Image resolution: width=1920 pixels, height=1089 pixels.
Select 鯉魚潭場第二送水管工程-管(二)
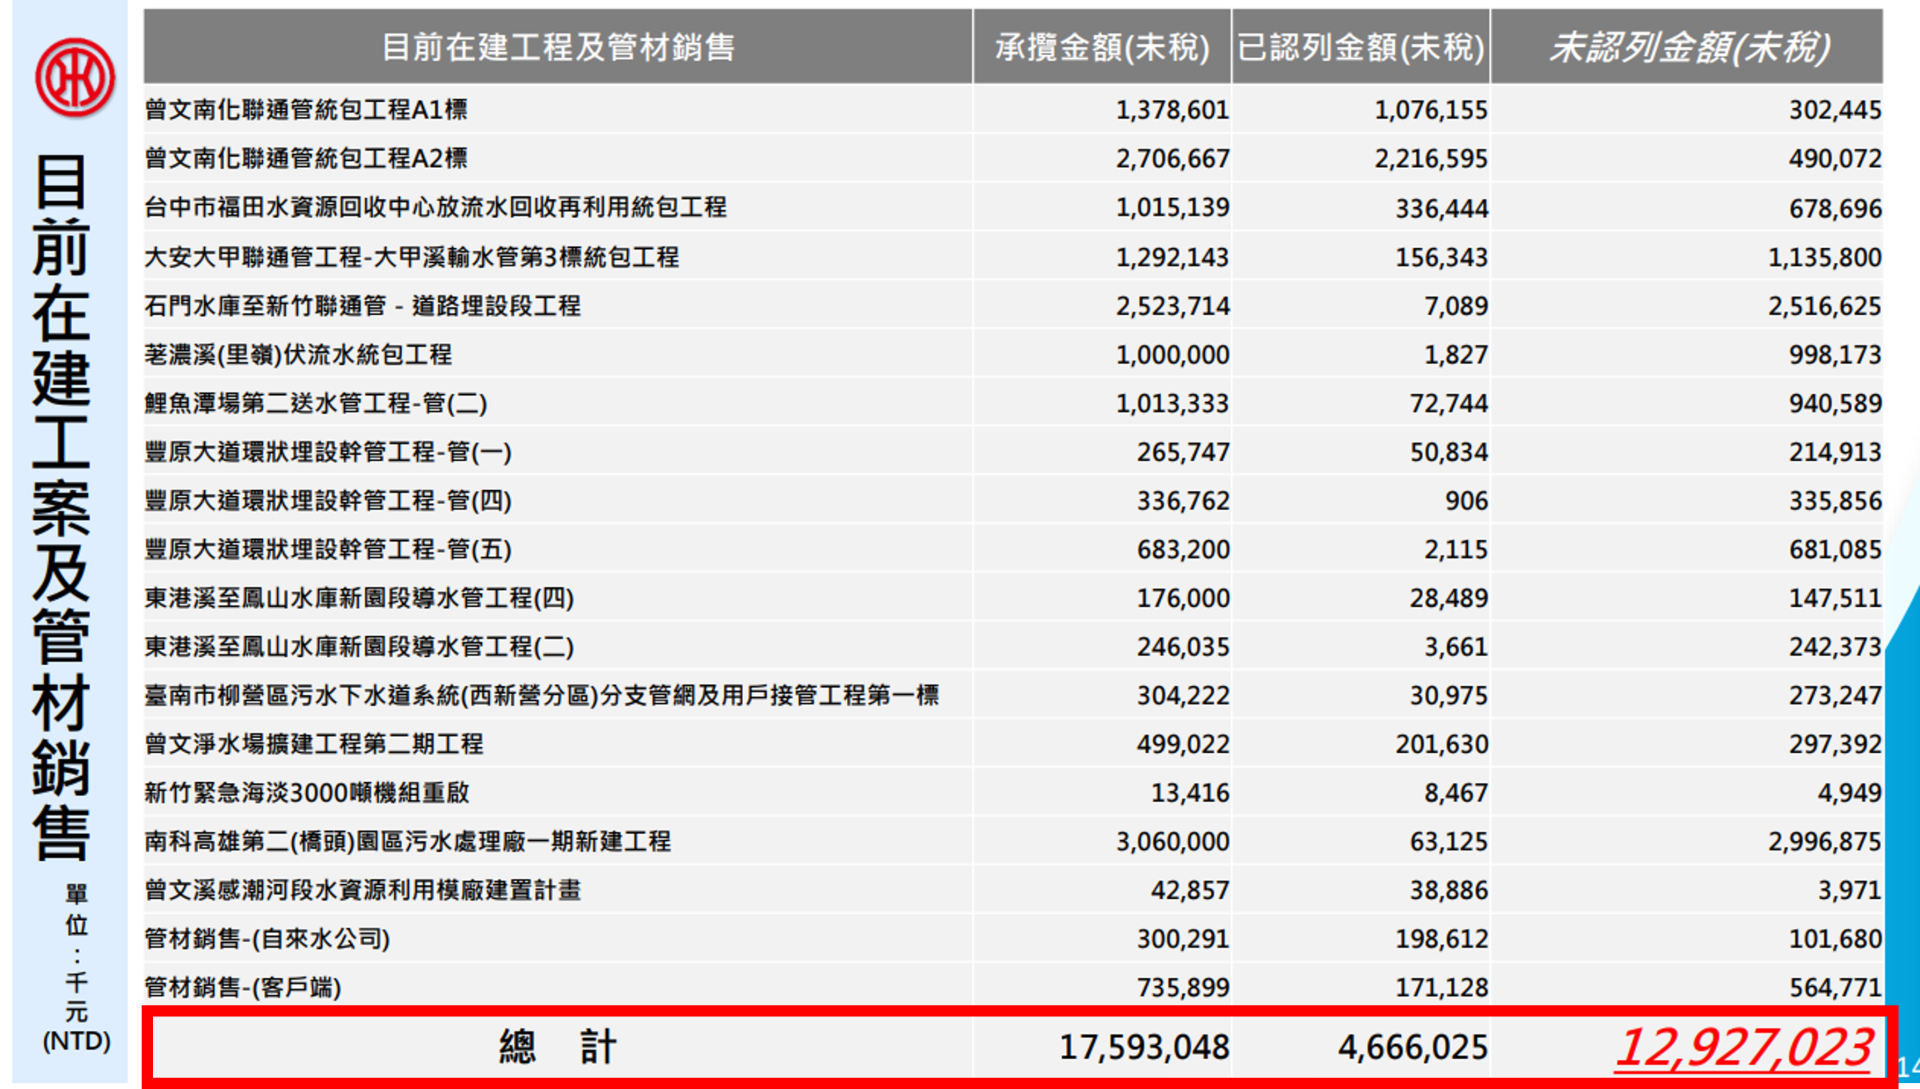click(315, 403)
